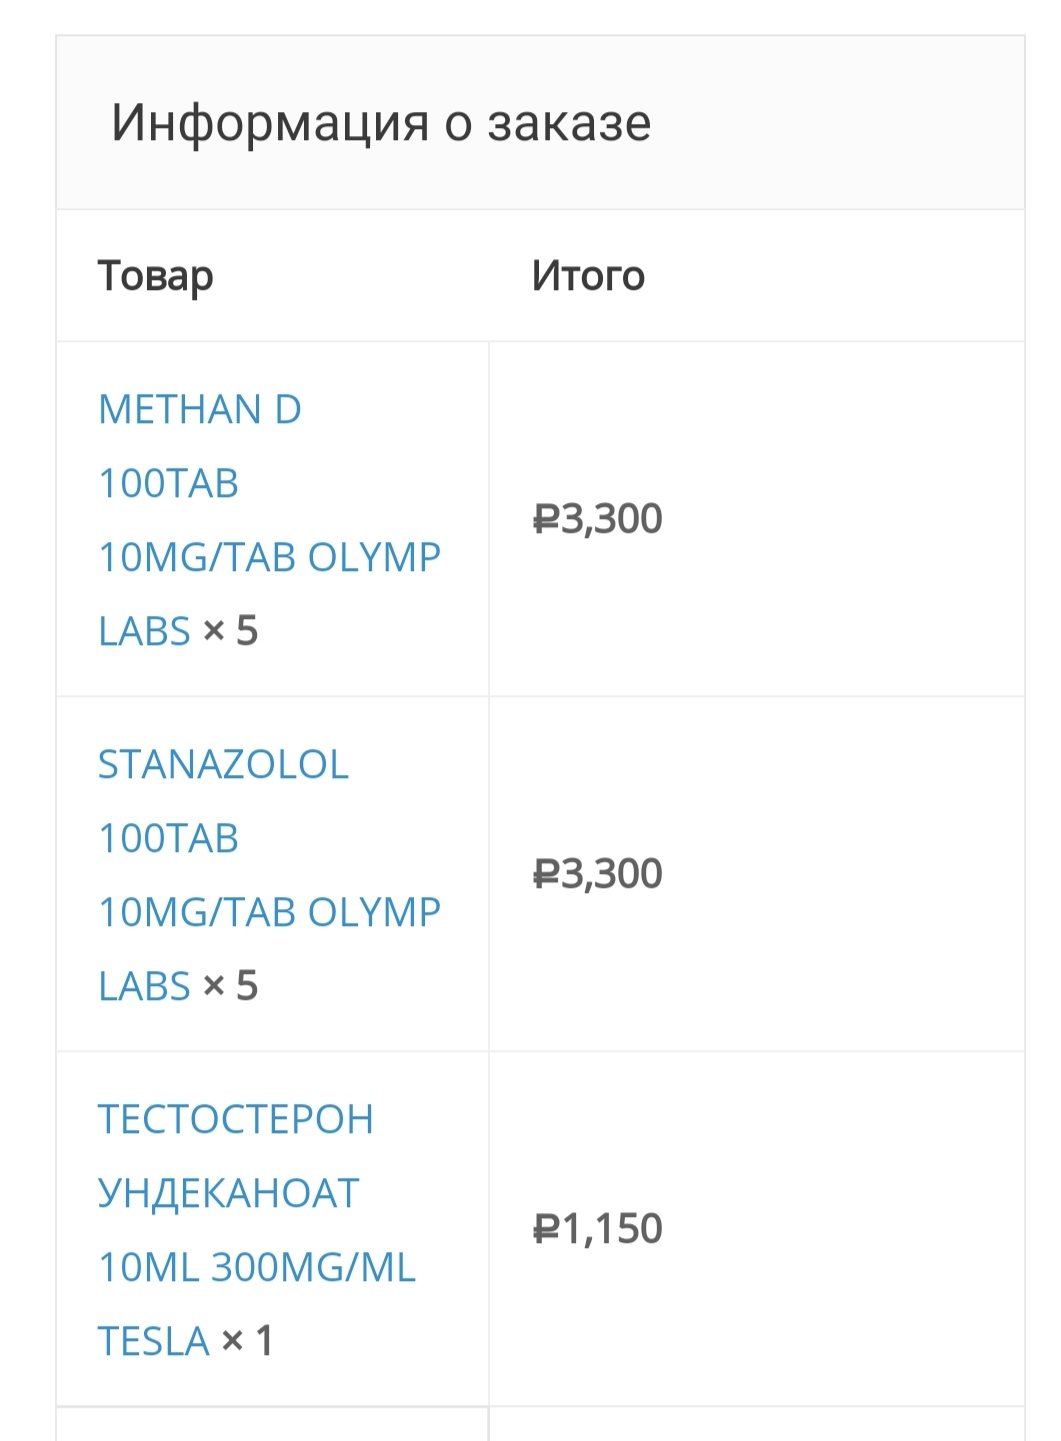This screenshot has height=1441, width=1061.
Task: Open the STANAZOLOL product link
Action: click(223, 765)
